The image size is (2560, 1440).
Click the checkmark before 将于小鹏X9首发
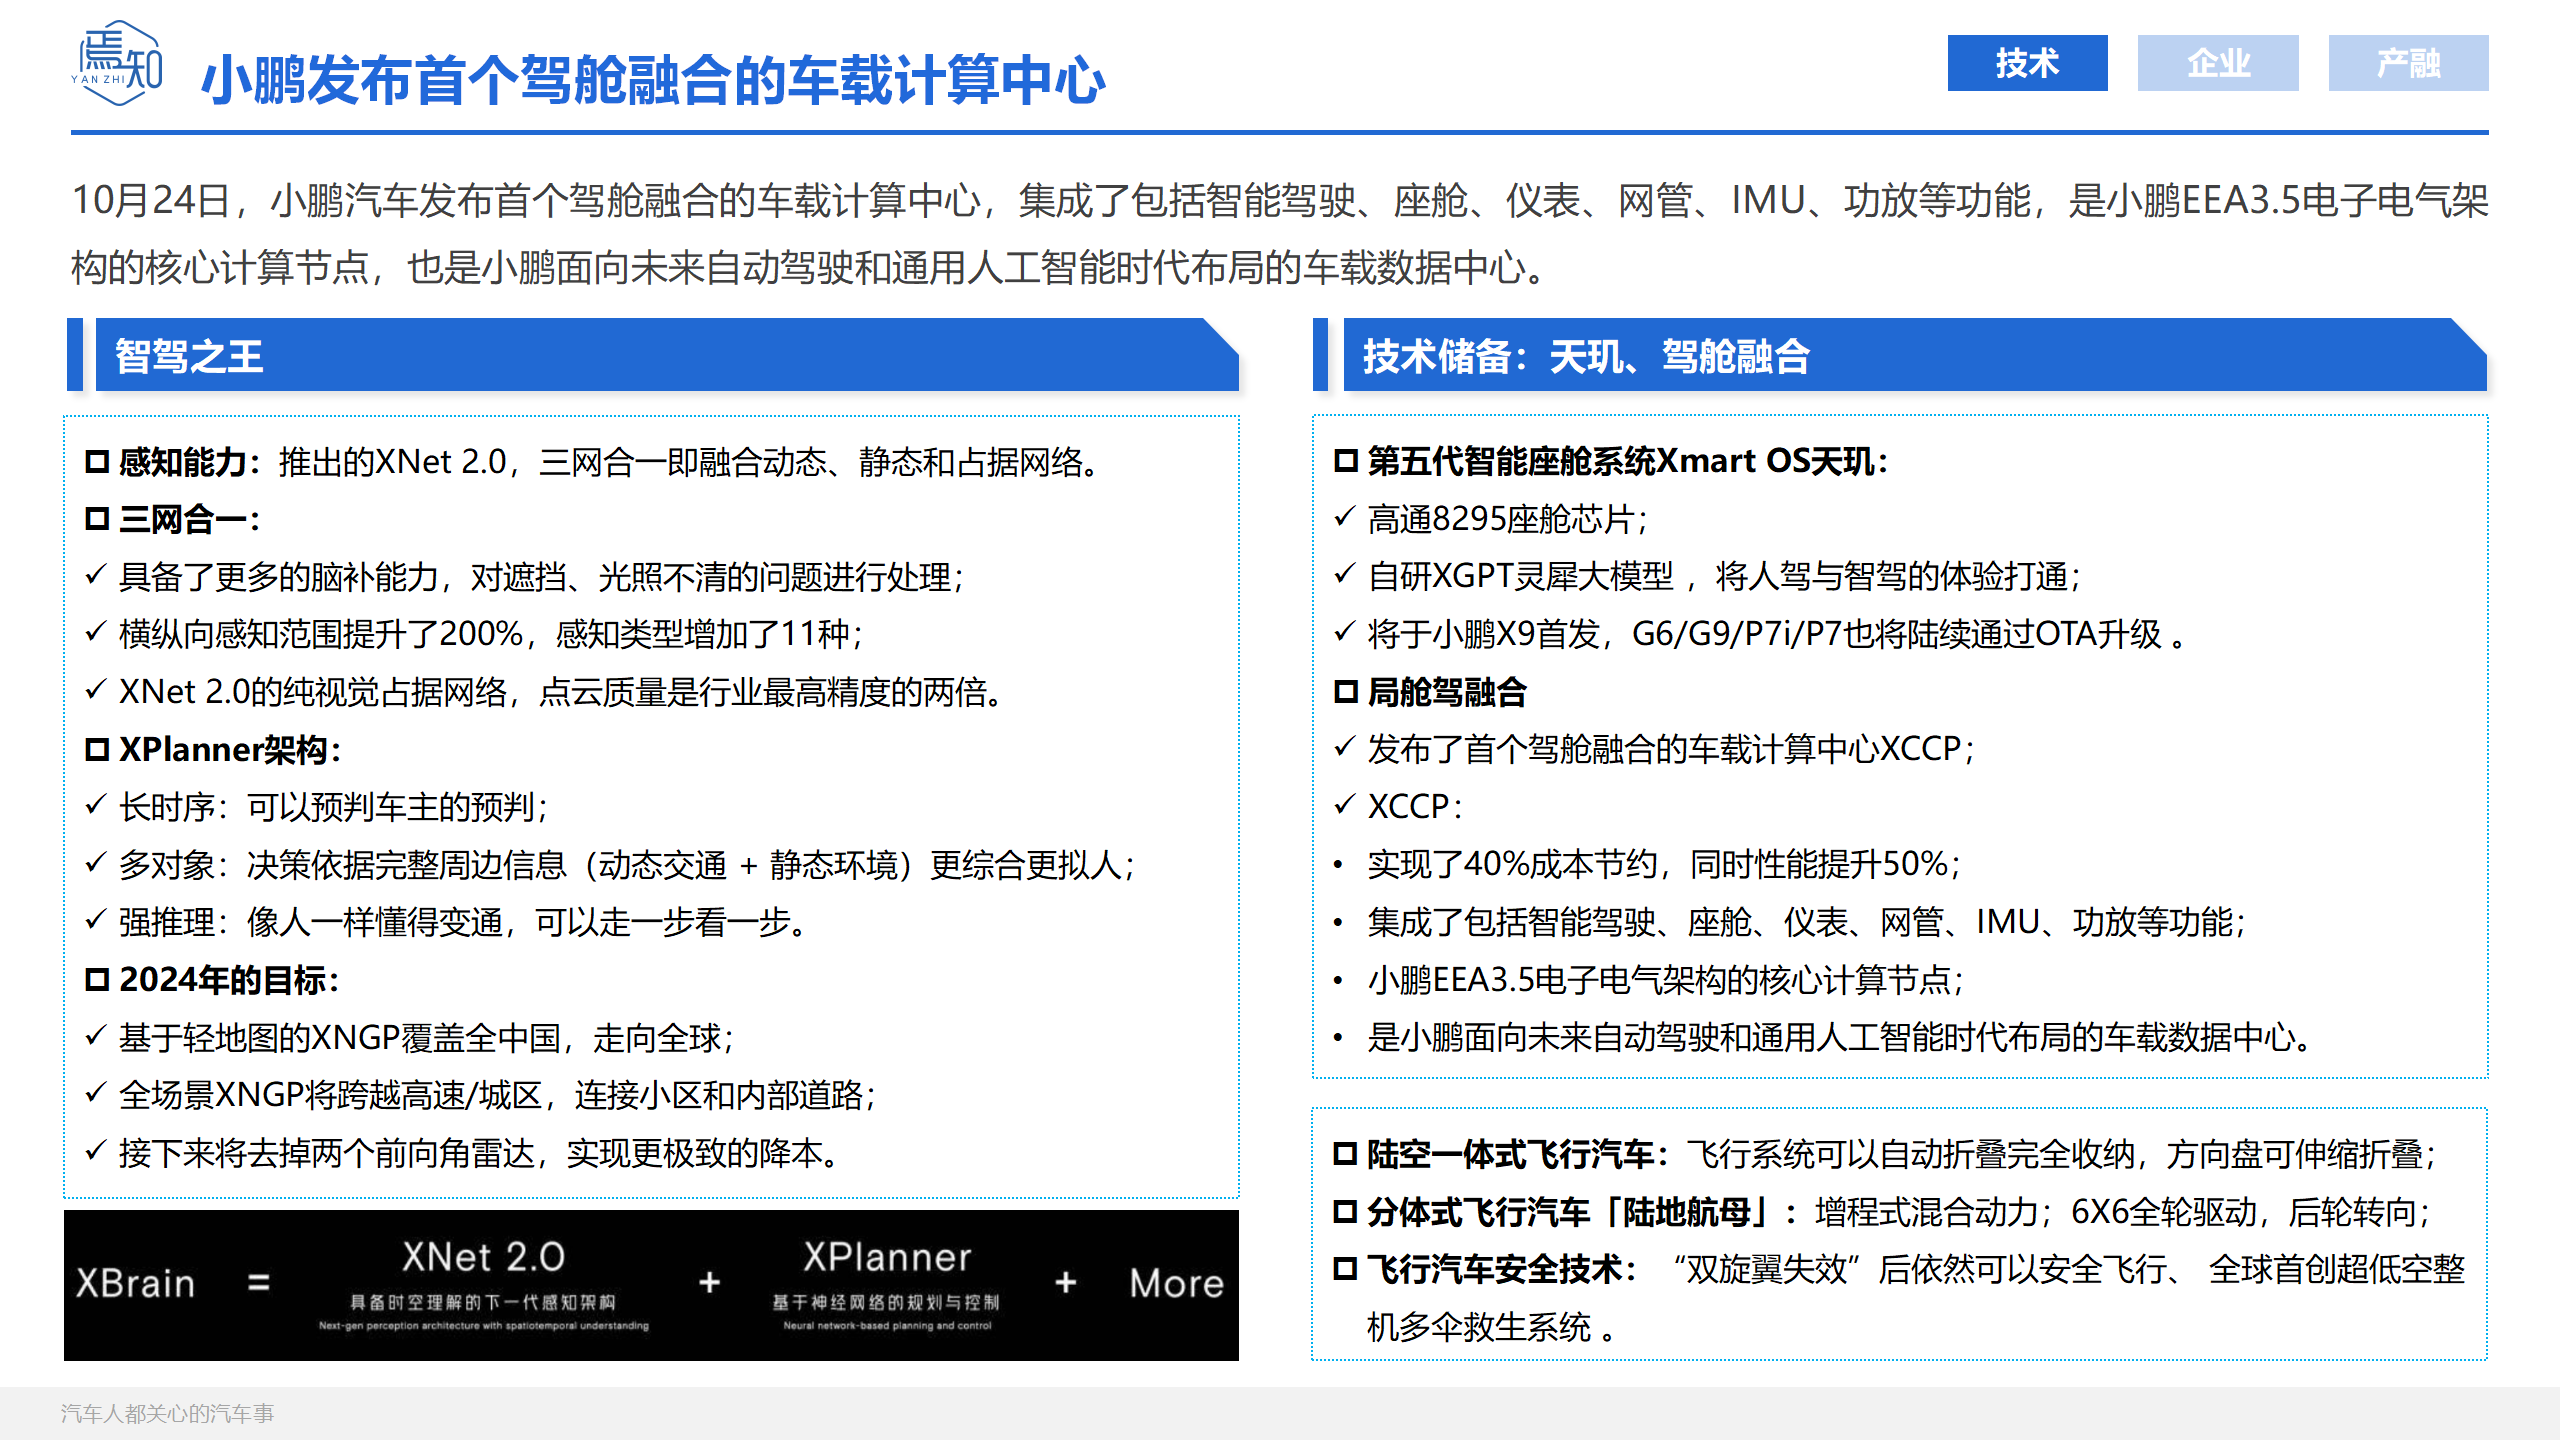click(x=1345, y=632)
